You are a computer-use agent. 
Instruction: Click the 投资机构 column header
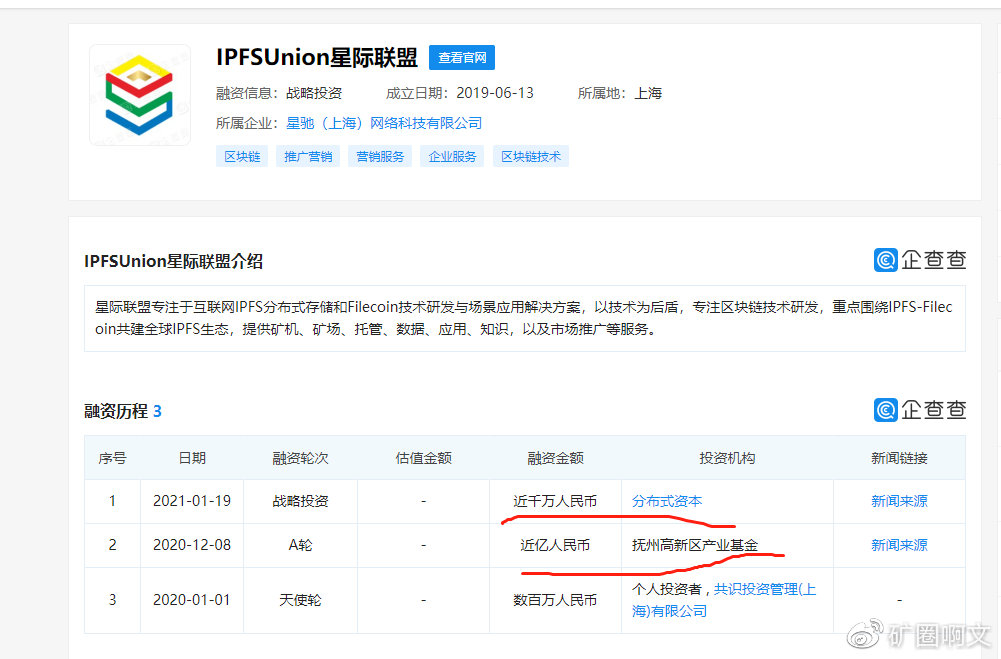pos(727,458)
